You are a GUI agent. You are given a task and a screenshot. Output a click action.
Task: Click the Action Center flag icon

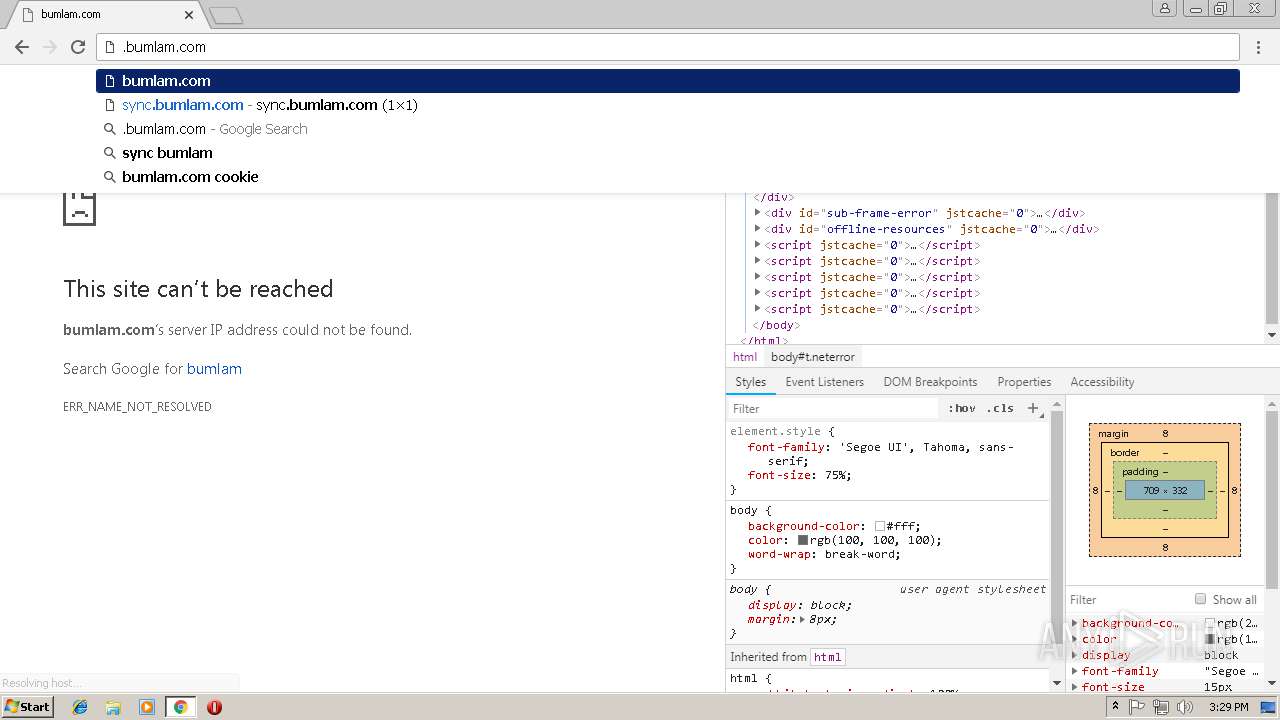1137,707
